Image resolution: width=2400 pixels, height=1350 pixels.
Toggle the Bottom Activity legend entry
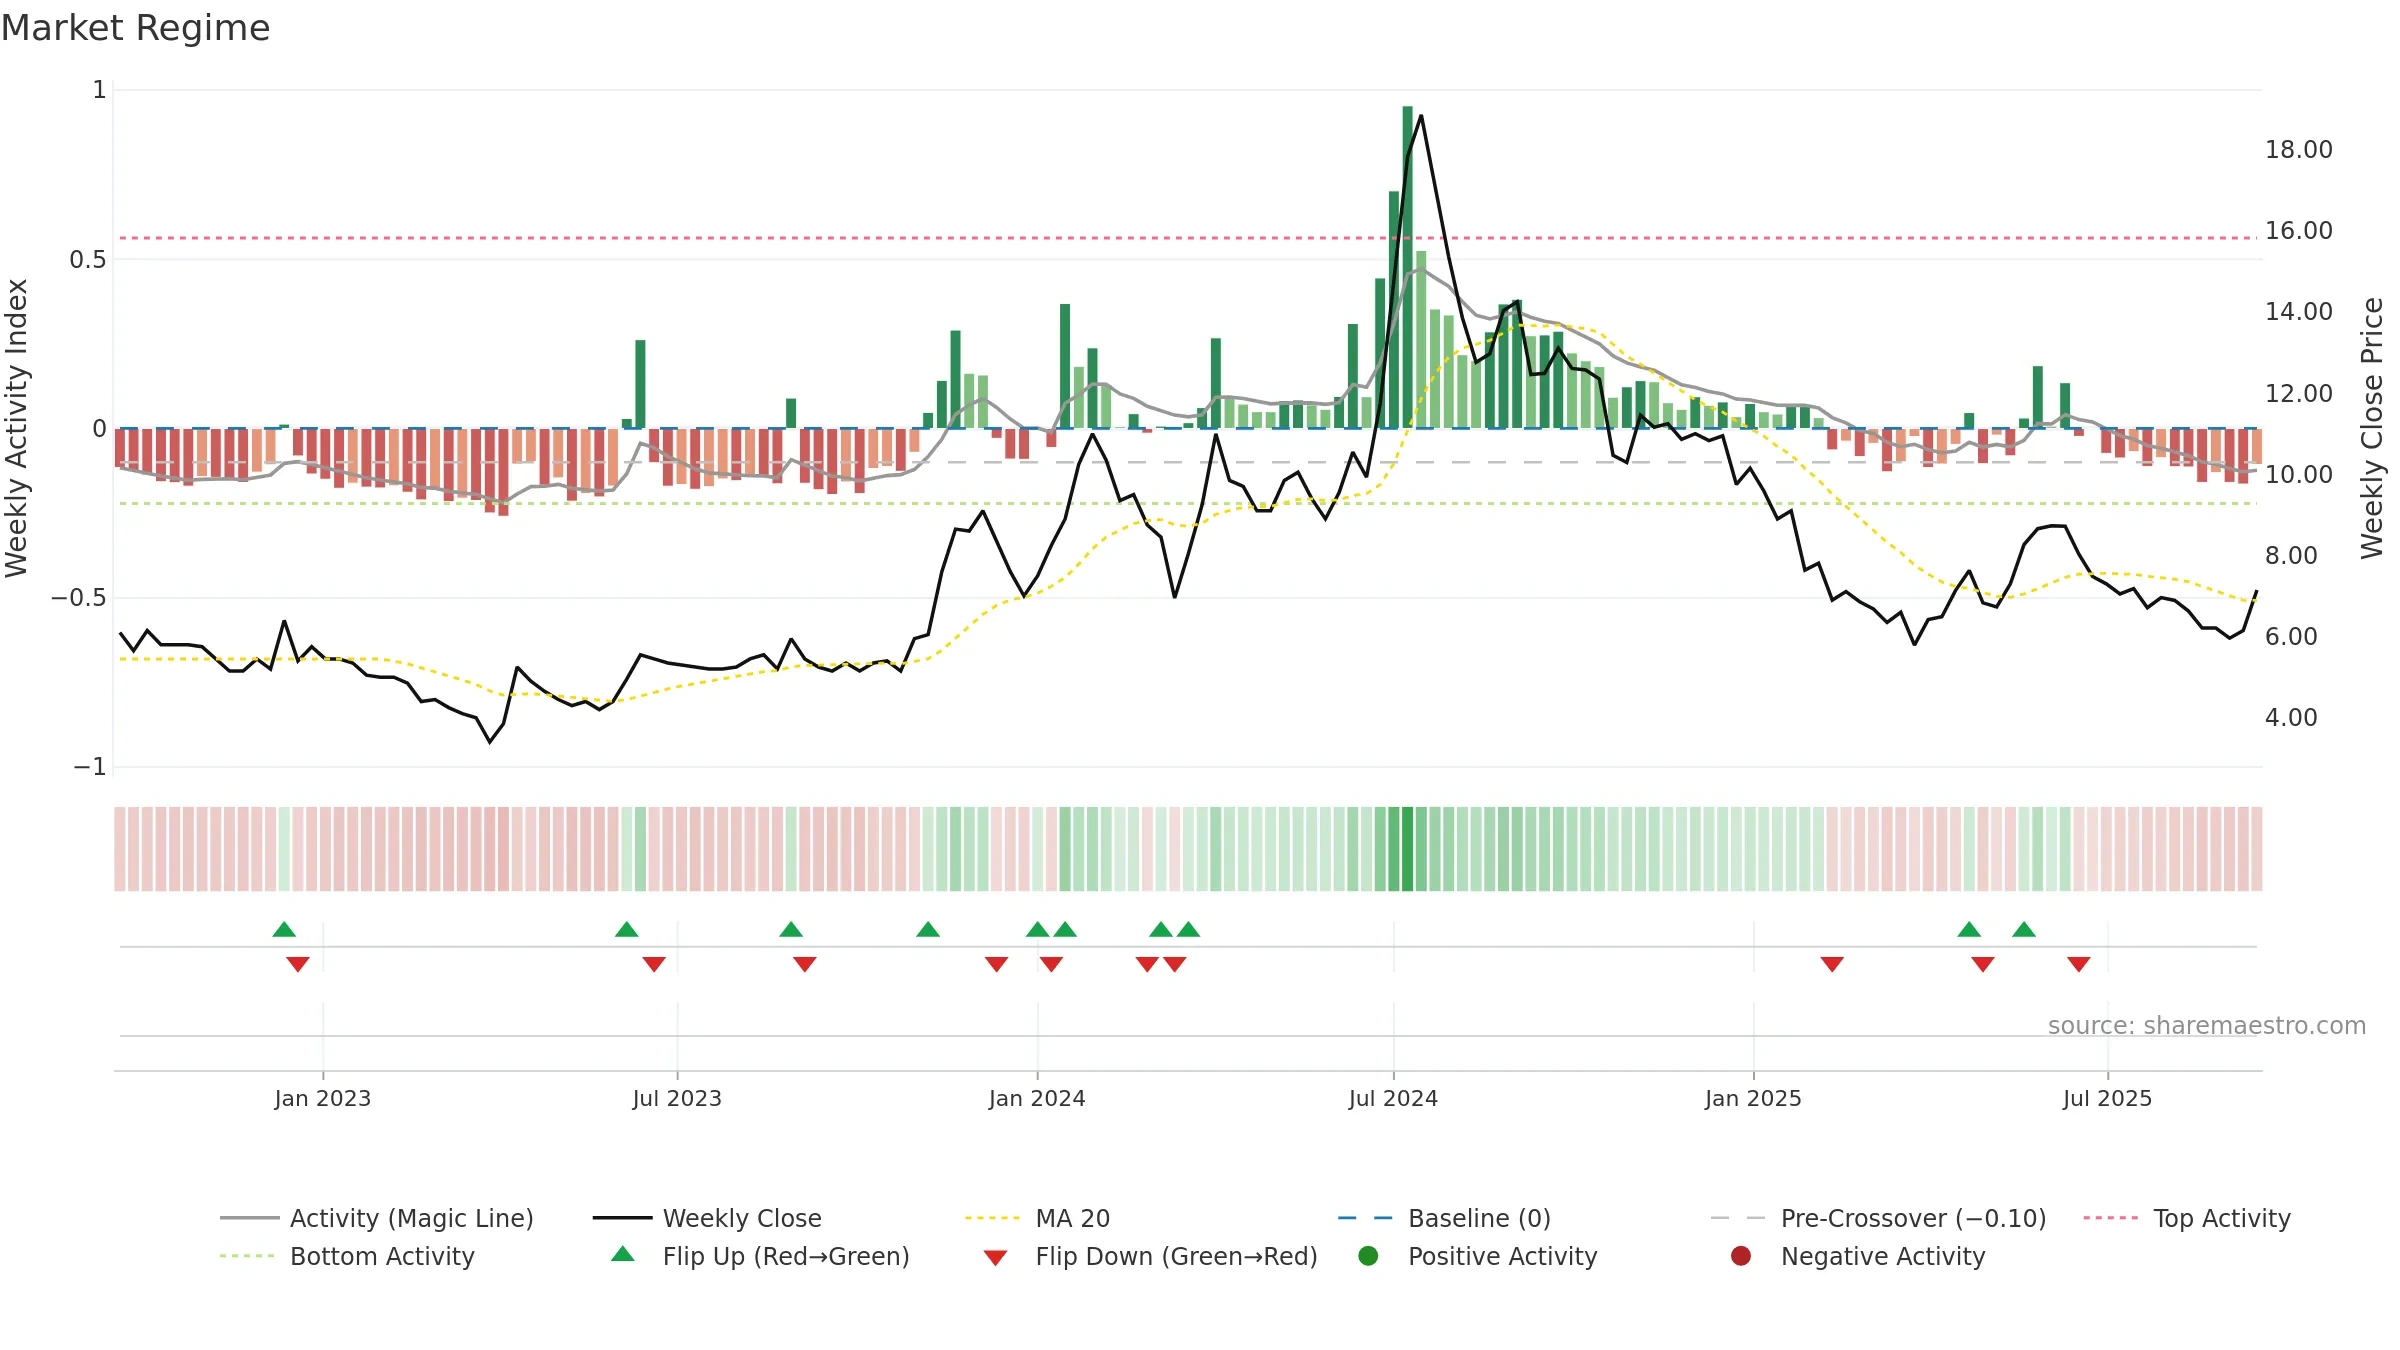tap(347, 1256)
